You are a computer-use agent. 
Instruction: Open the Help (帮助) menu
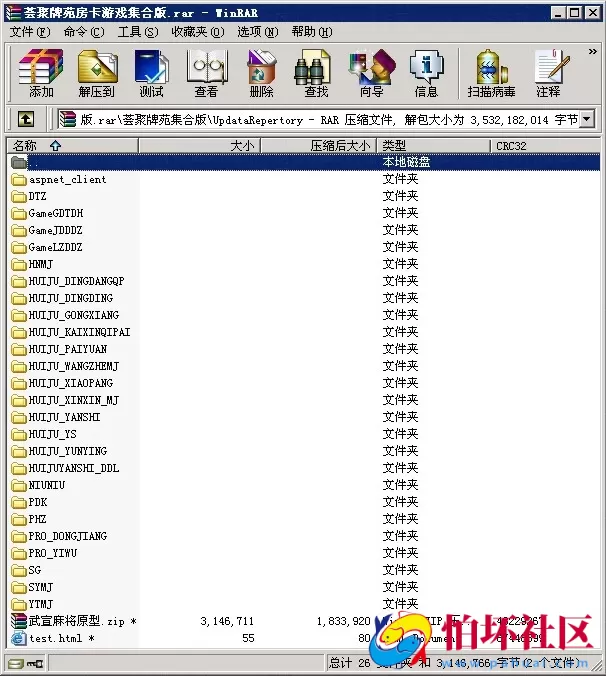point(312,32)
